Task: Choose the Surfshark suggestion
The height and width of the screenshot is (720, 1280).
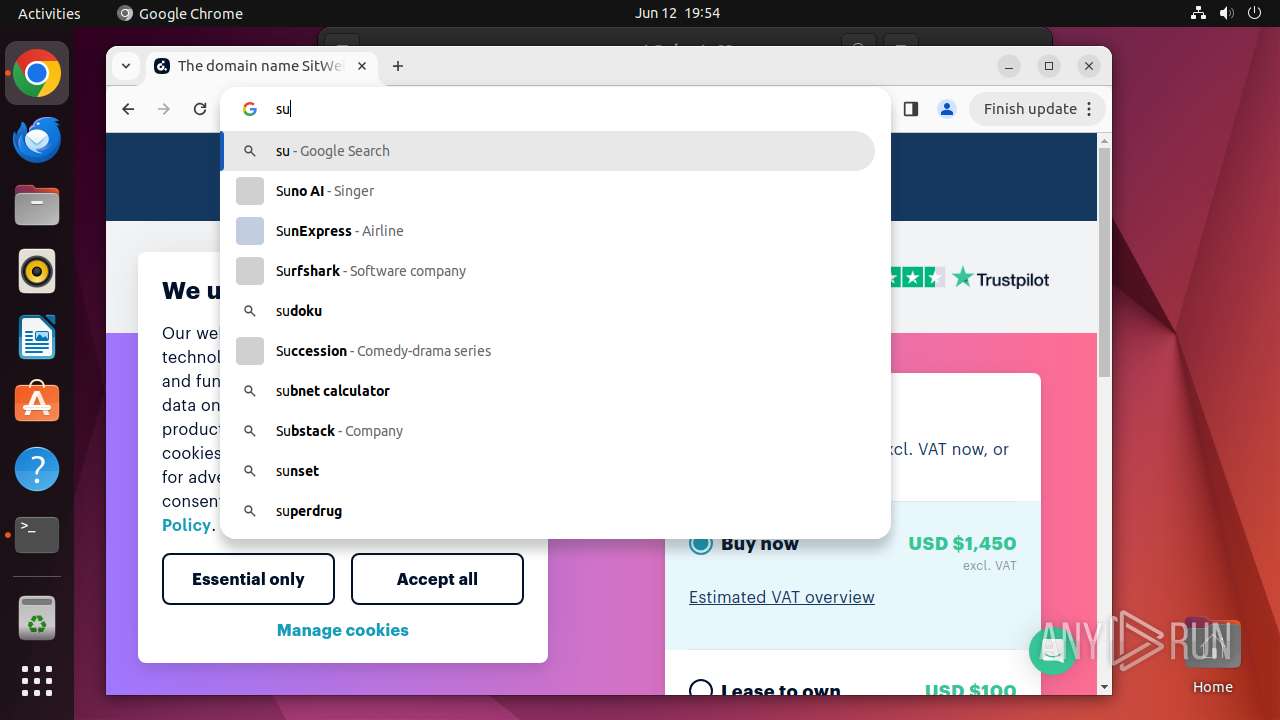Action: pos(548,271)
